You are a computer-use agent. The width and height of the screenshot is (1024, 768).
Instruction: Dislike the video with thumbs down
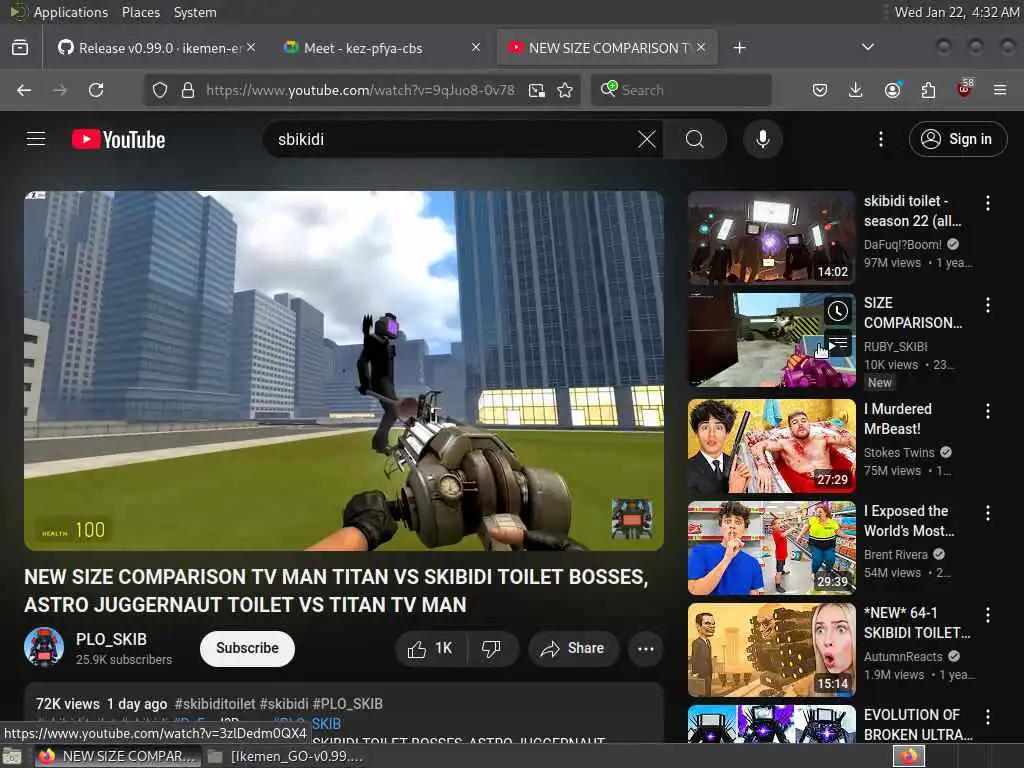click(x=492, y=648)
